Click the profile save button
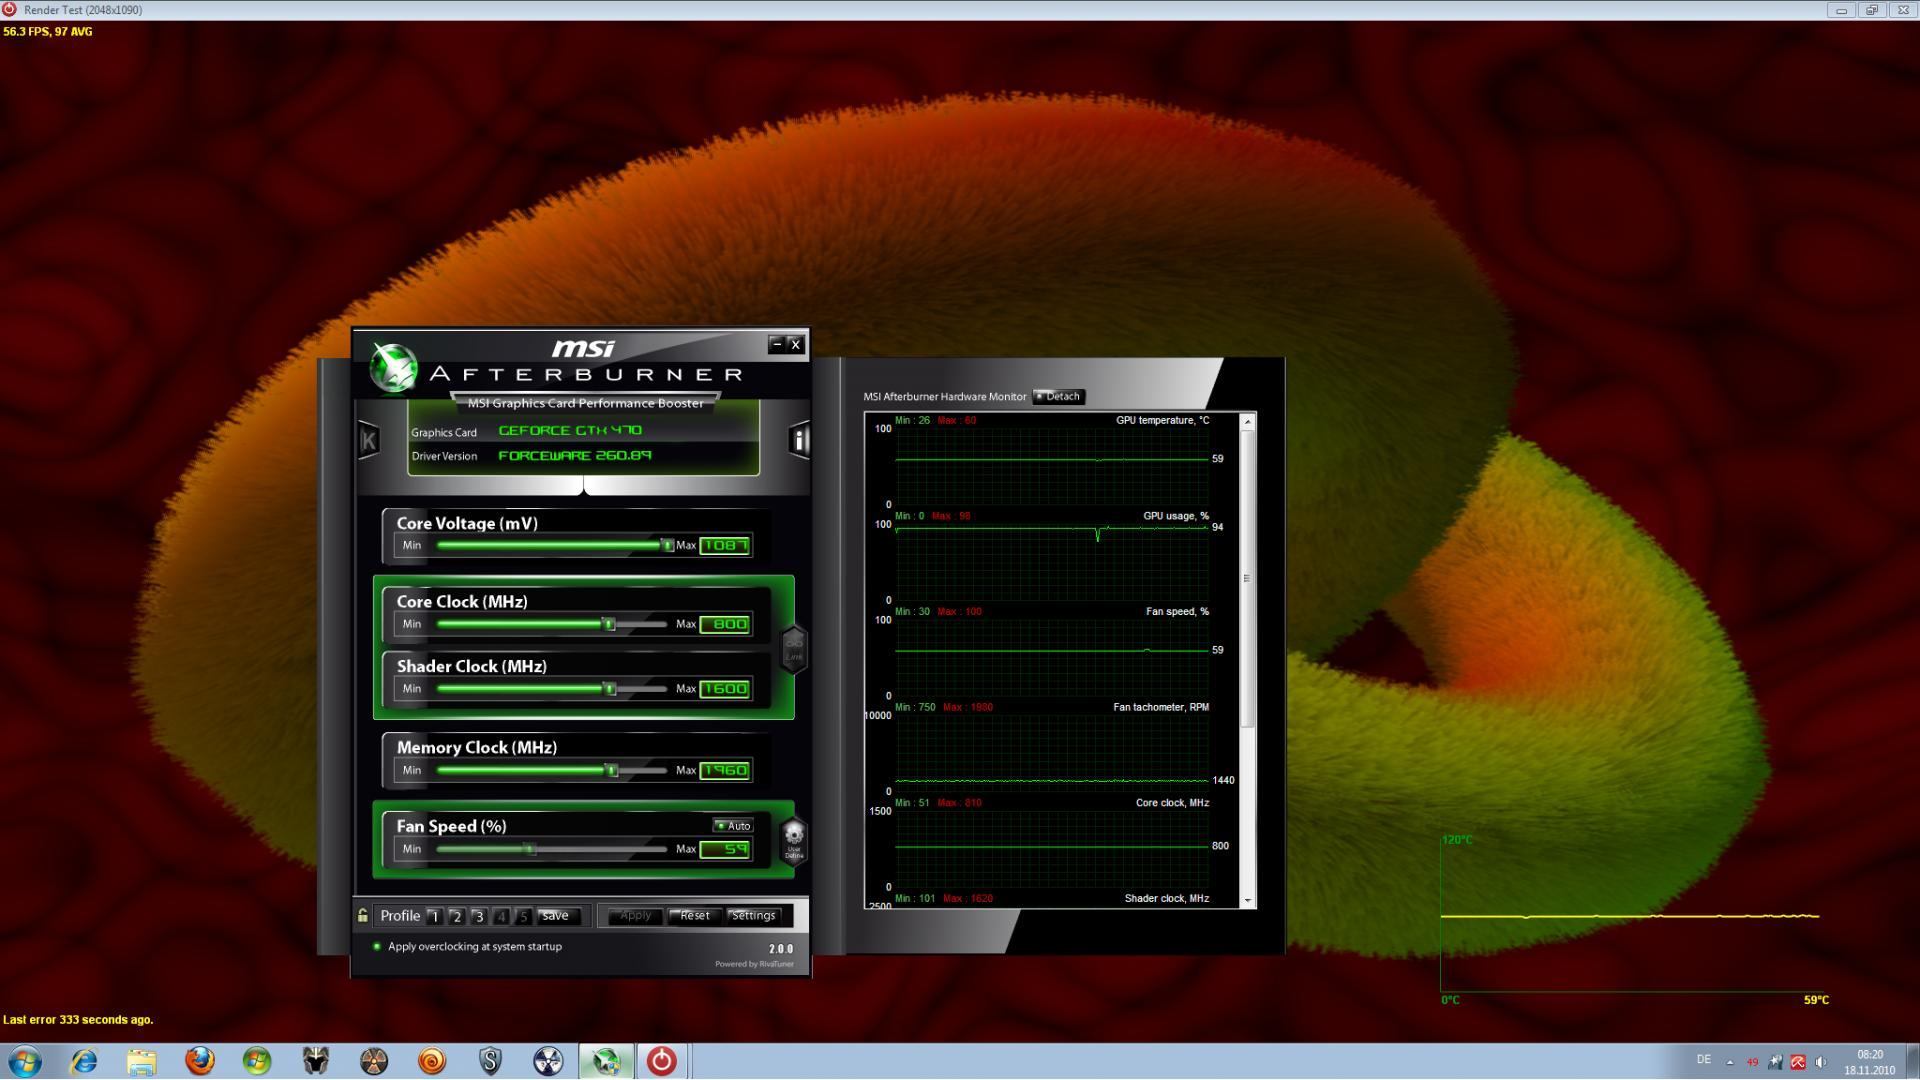Viewport: 1920px width, 1080px height. click(557, 916)
